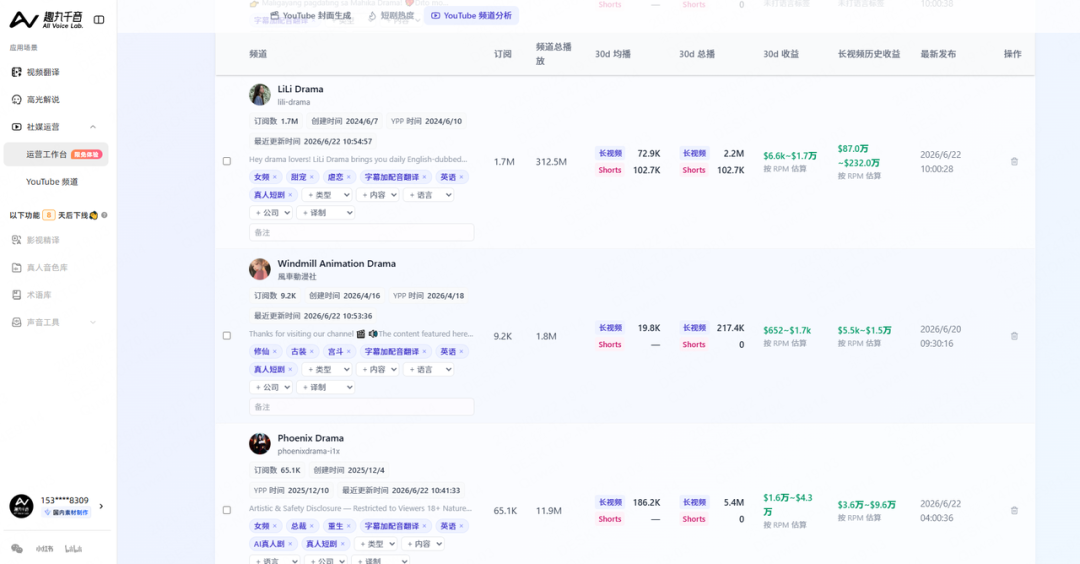Open the 语言 dropdown for Windmill Animation Drama
Screen dimensions: 1080x564
click(429, 369)
